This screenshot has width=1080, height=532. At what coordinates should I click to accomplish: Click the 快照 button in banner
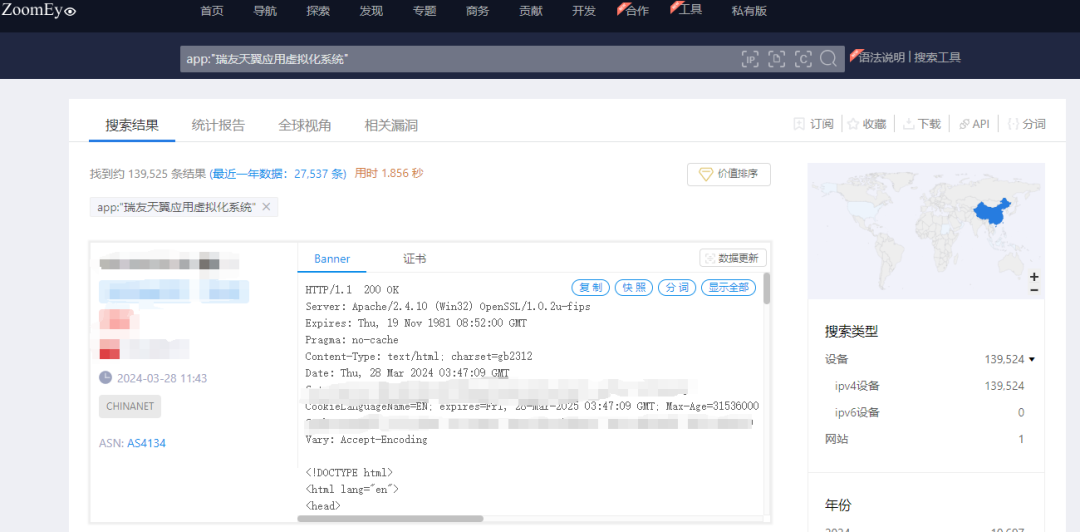coord(634,287)
